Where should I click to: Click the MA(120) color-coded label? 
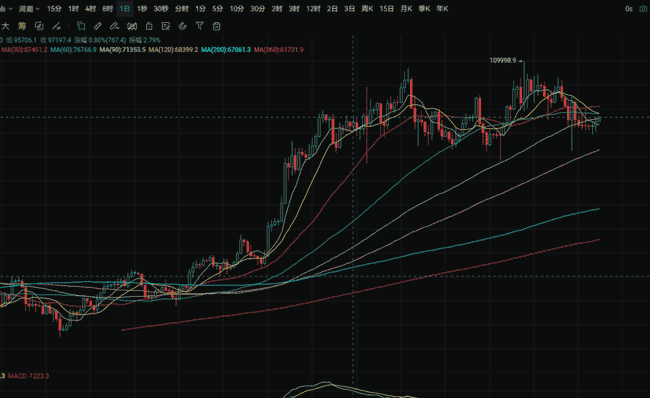point(173,50)
